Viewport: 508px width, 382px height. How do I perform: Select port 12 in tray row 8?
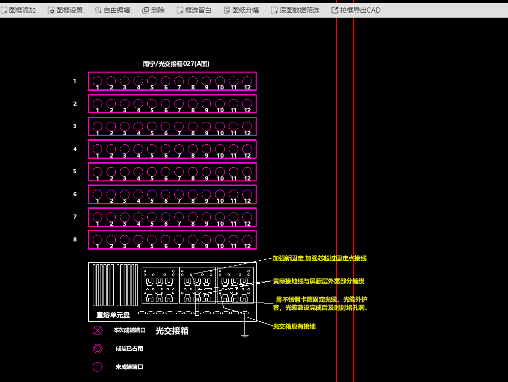[247, 240]
